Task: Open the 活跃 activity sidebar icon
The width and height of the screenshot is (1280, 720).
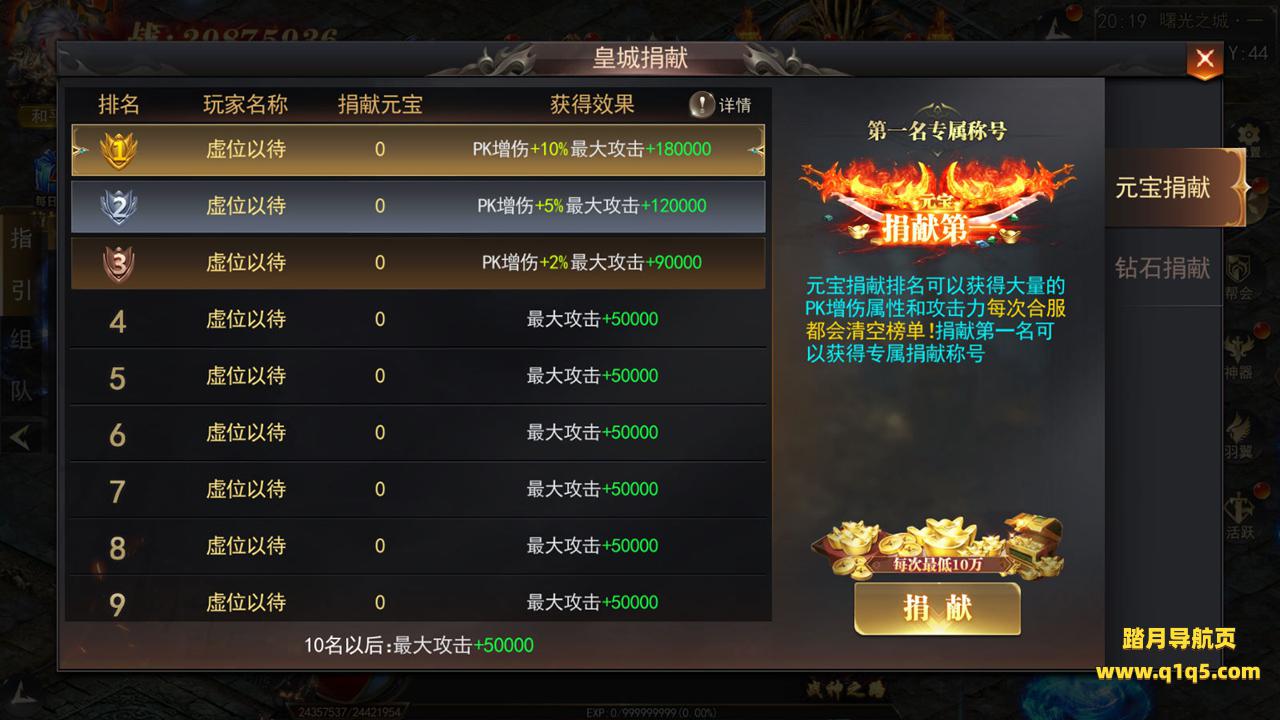Action: (x=1240, y=516)
